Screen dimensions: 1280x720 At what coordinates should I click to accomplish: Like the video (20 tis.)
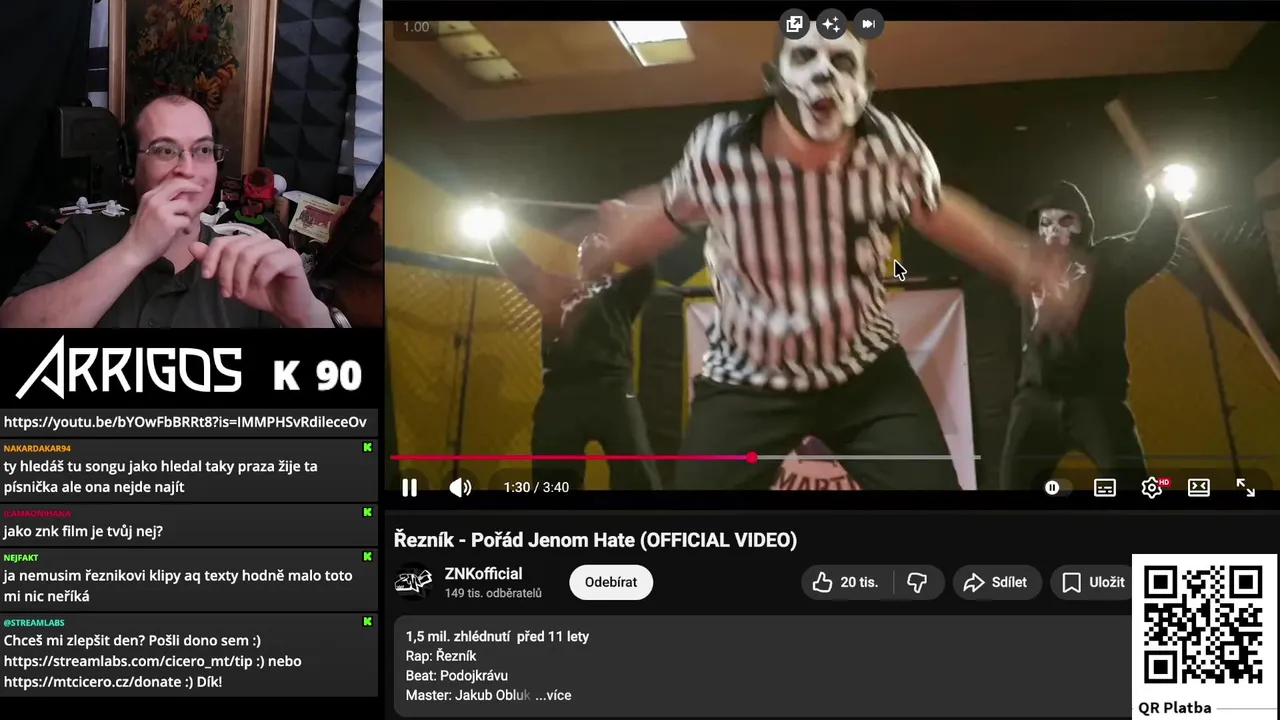coord(846,582)
